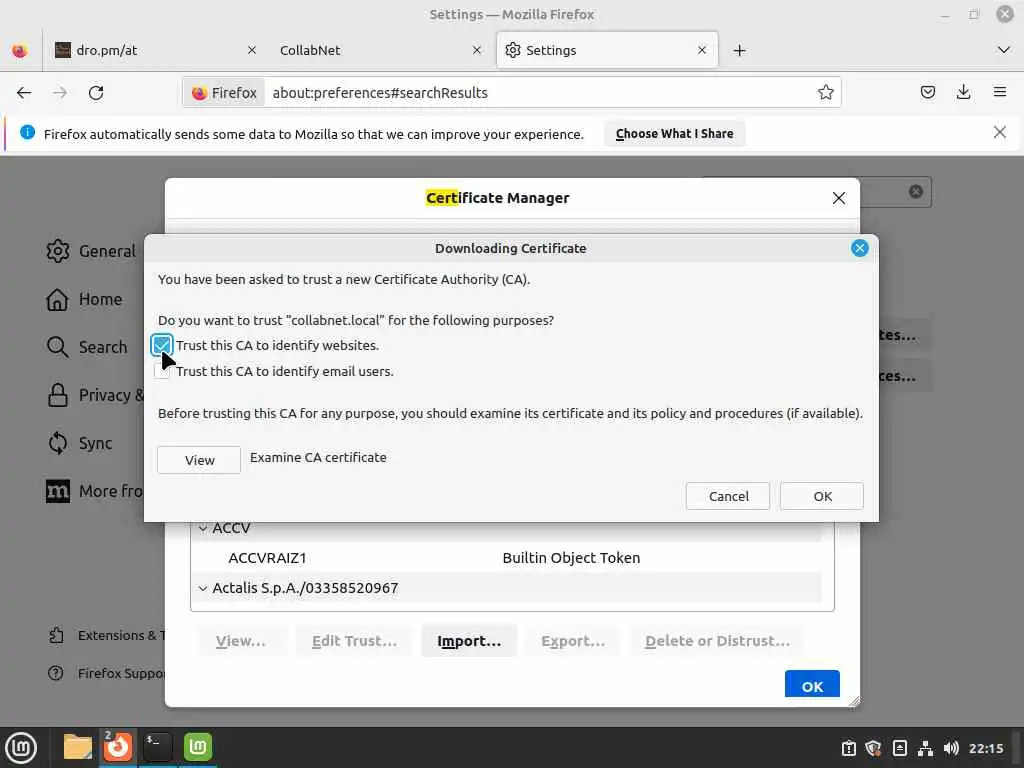Open the network tray icon
The height and width of the screenshot is (768, 1024).
(925, 748)
